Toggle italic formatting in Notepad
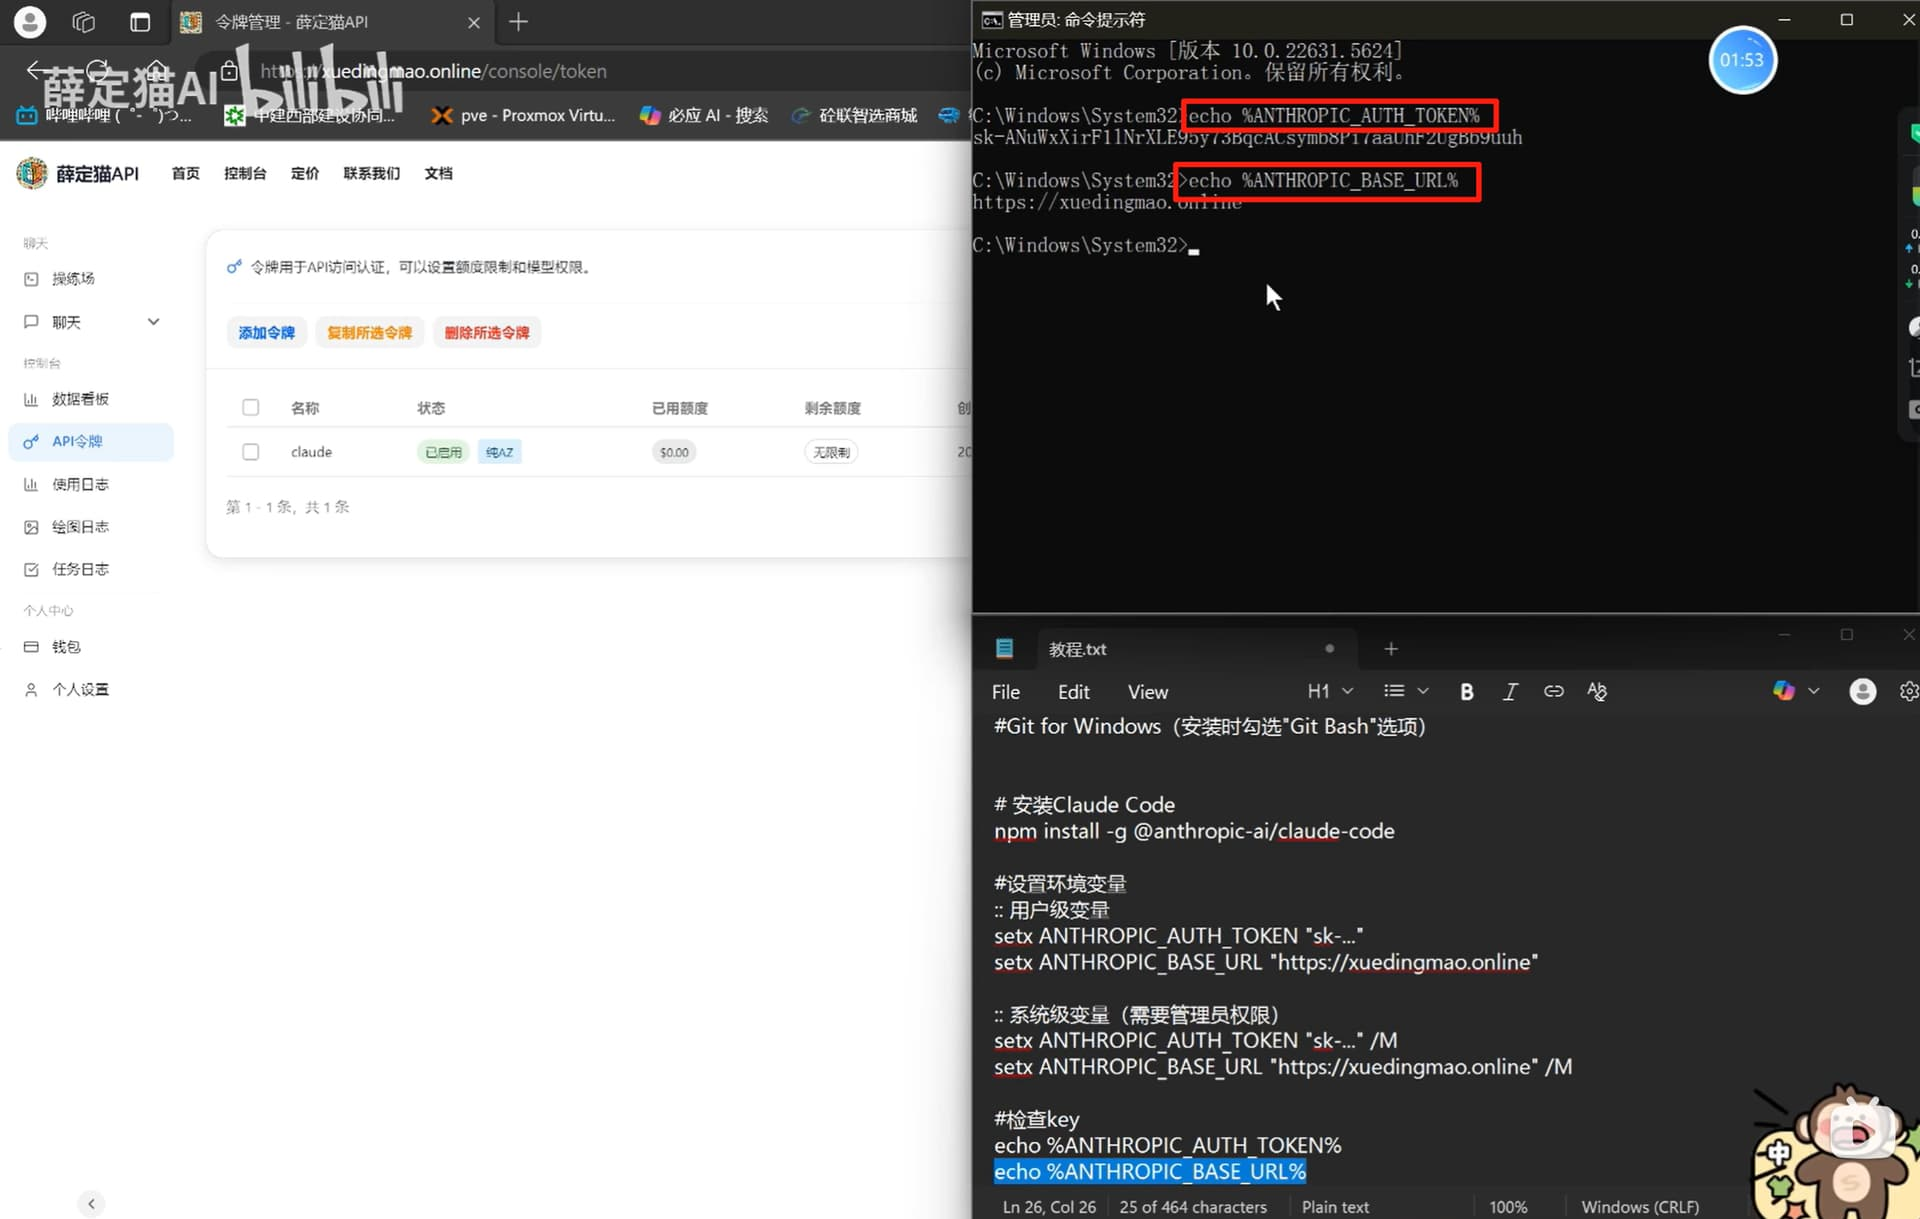 (x=1510, y=692)
